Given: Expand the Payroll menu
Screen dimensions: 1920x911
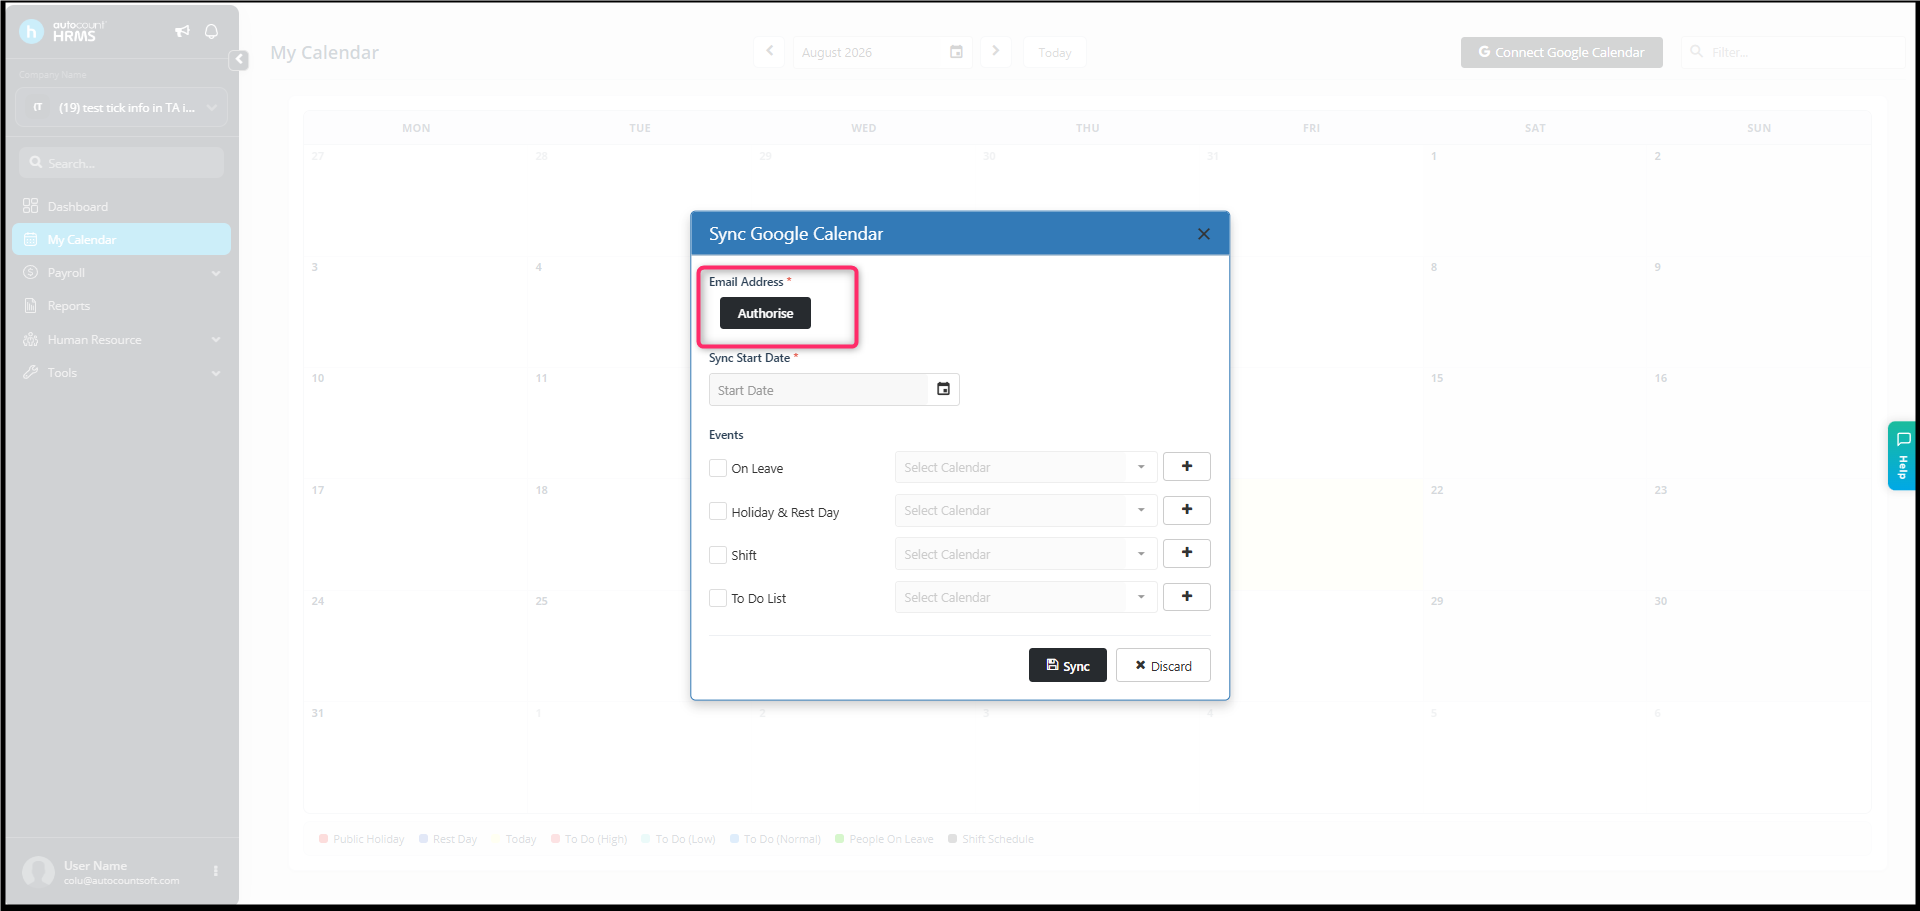Looking at the screenshot, I should (122, 273).
